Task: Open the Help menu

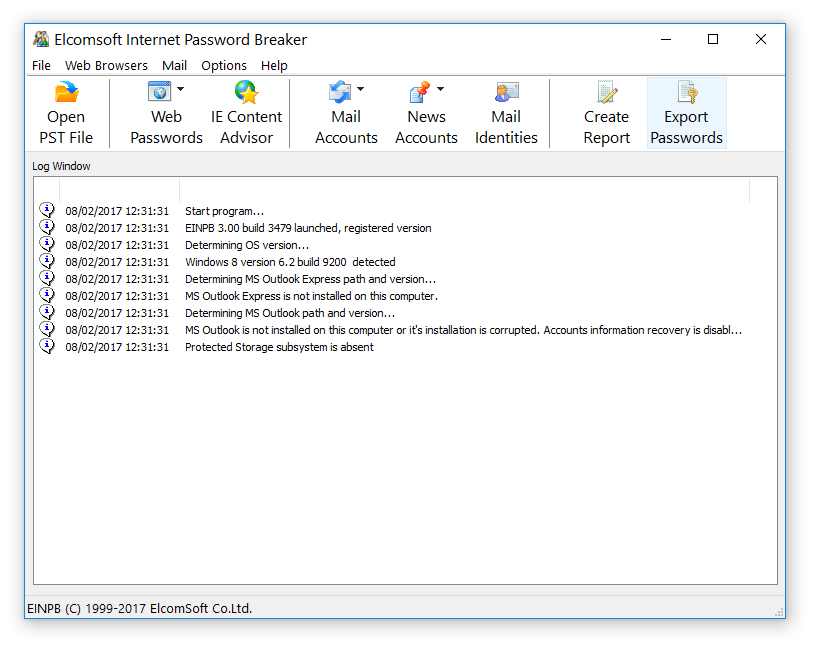Action: coord(274,66)
